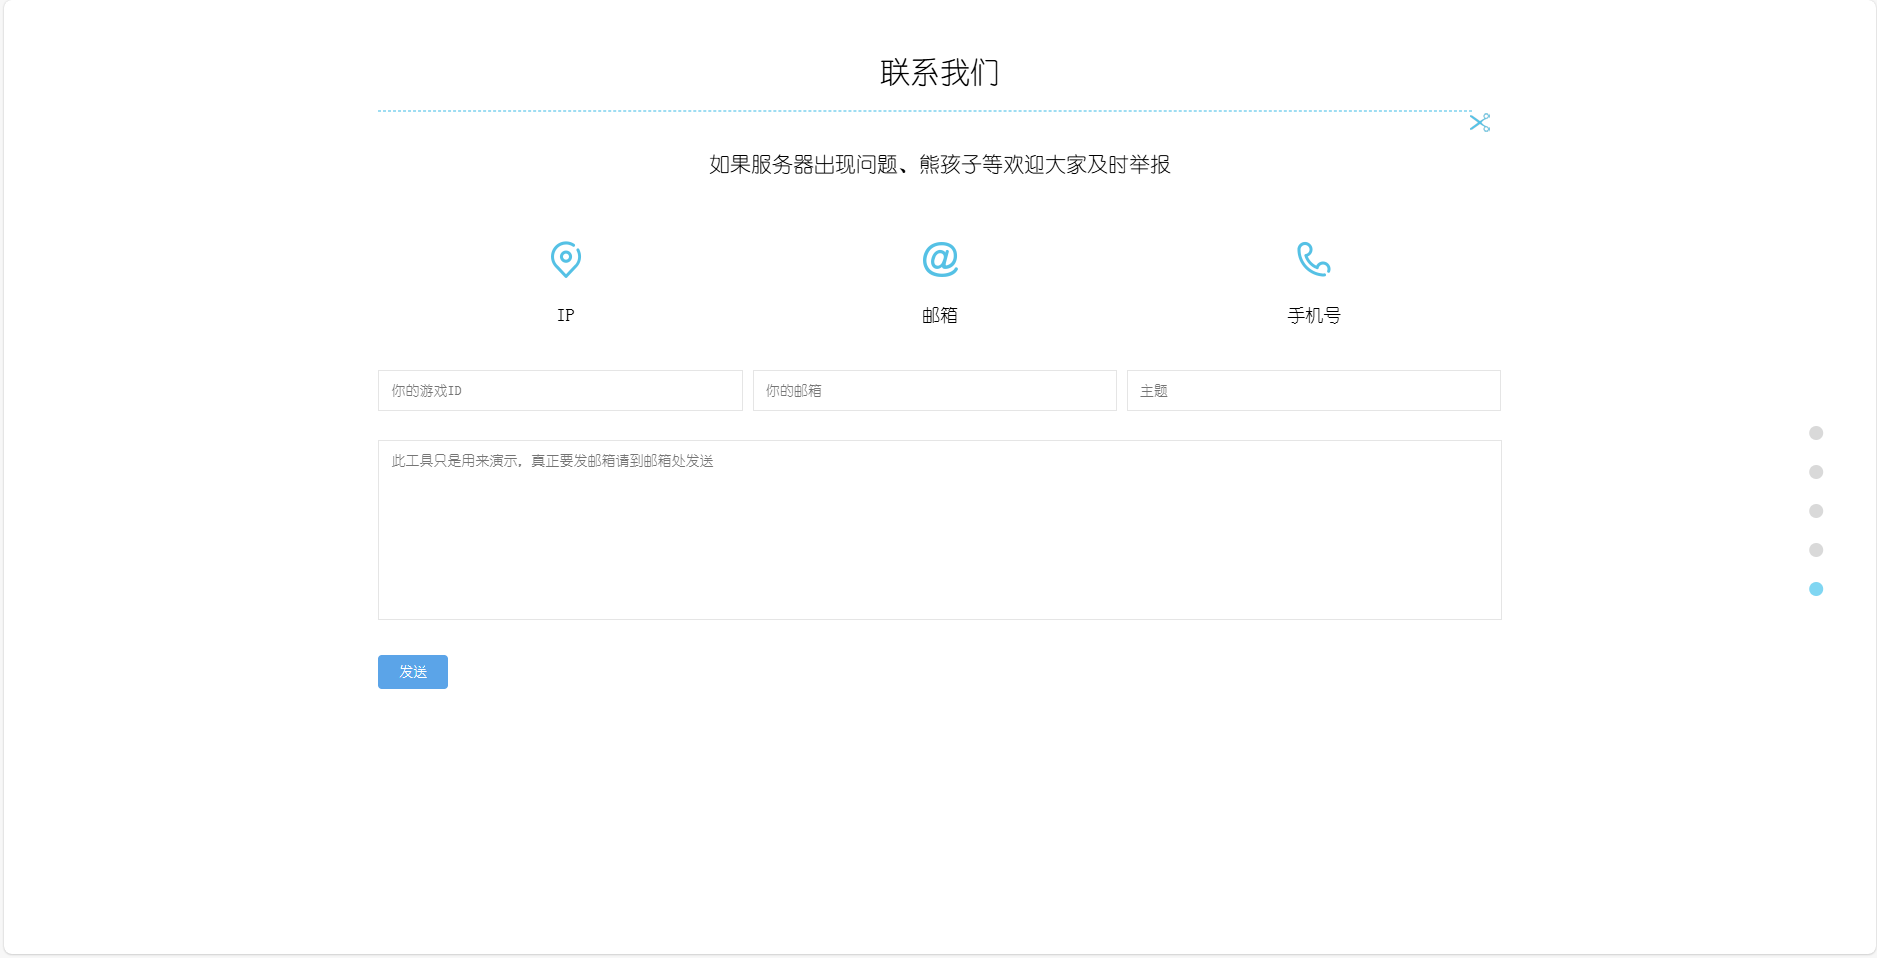
Task: Click the phone handset icon
Action: click(x=1313, y=259)
